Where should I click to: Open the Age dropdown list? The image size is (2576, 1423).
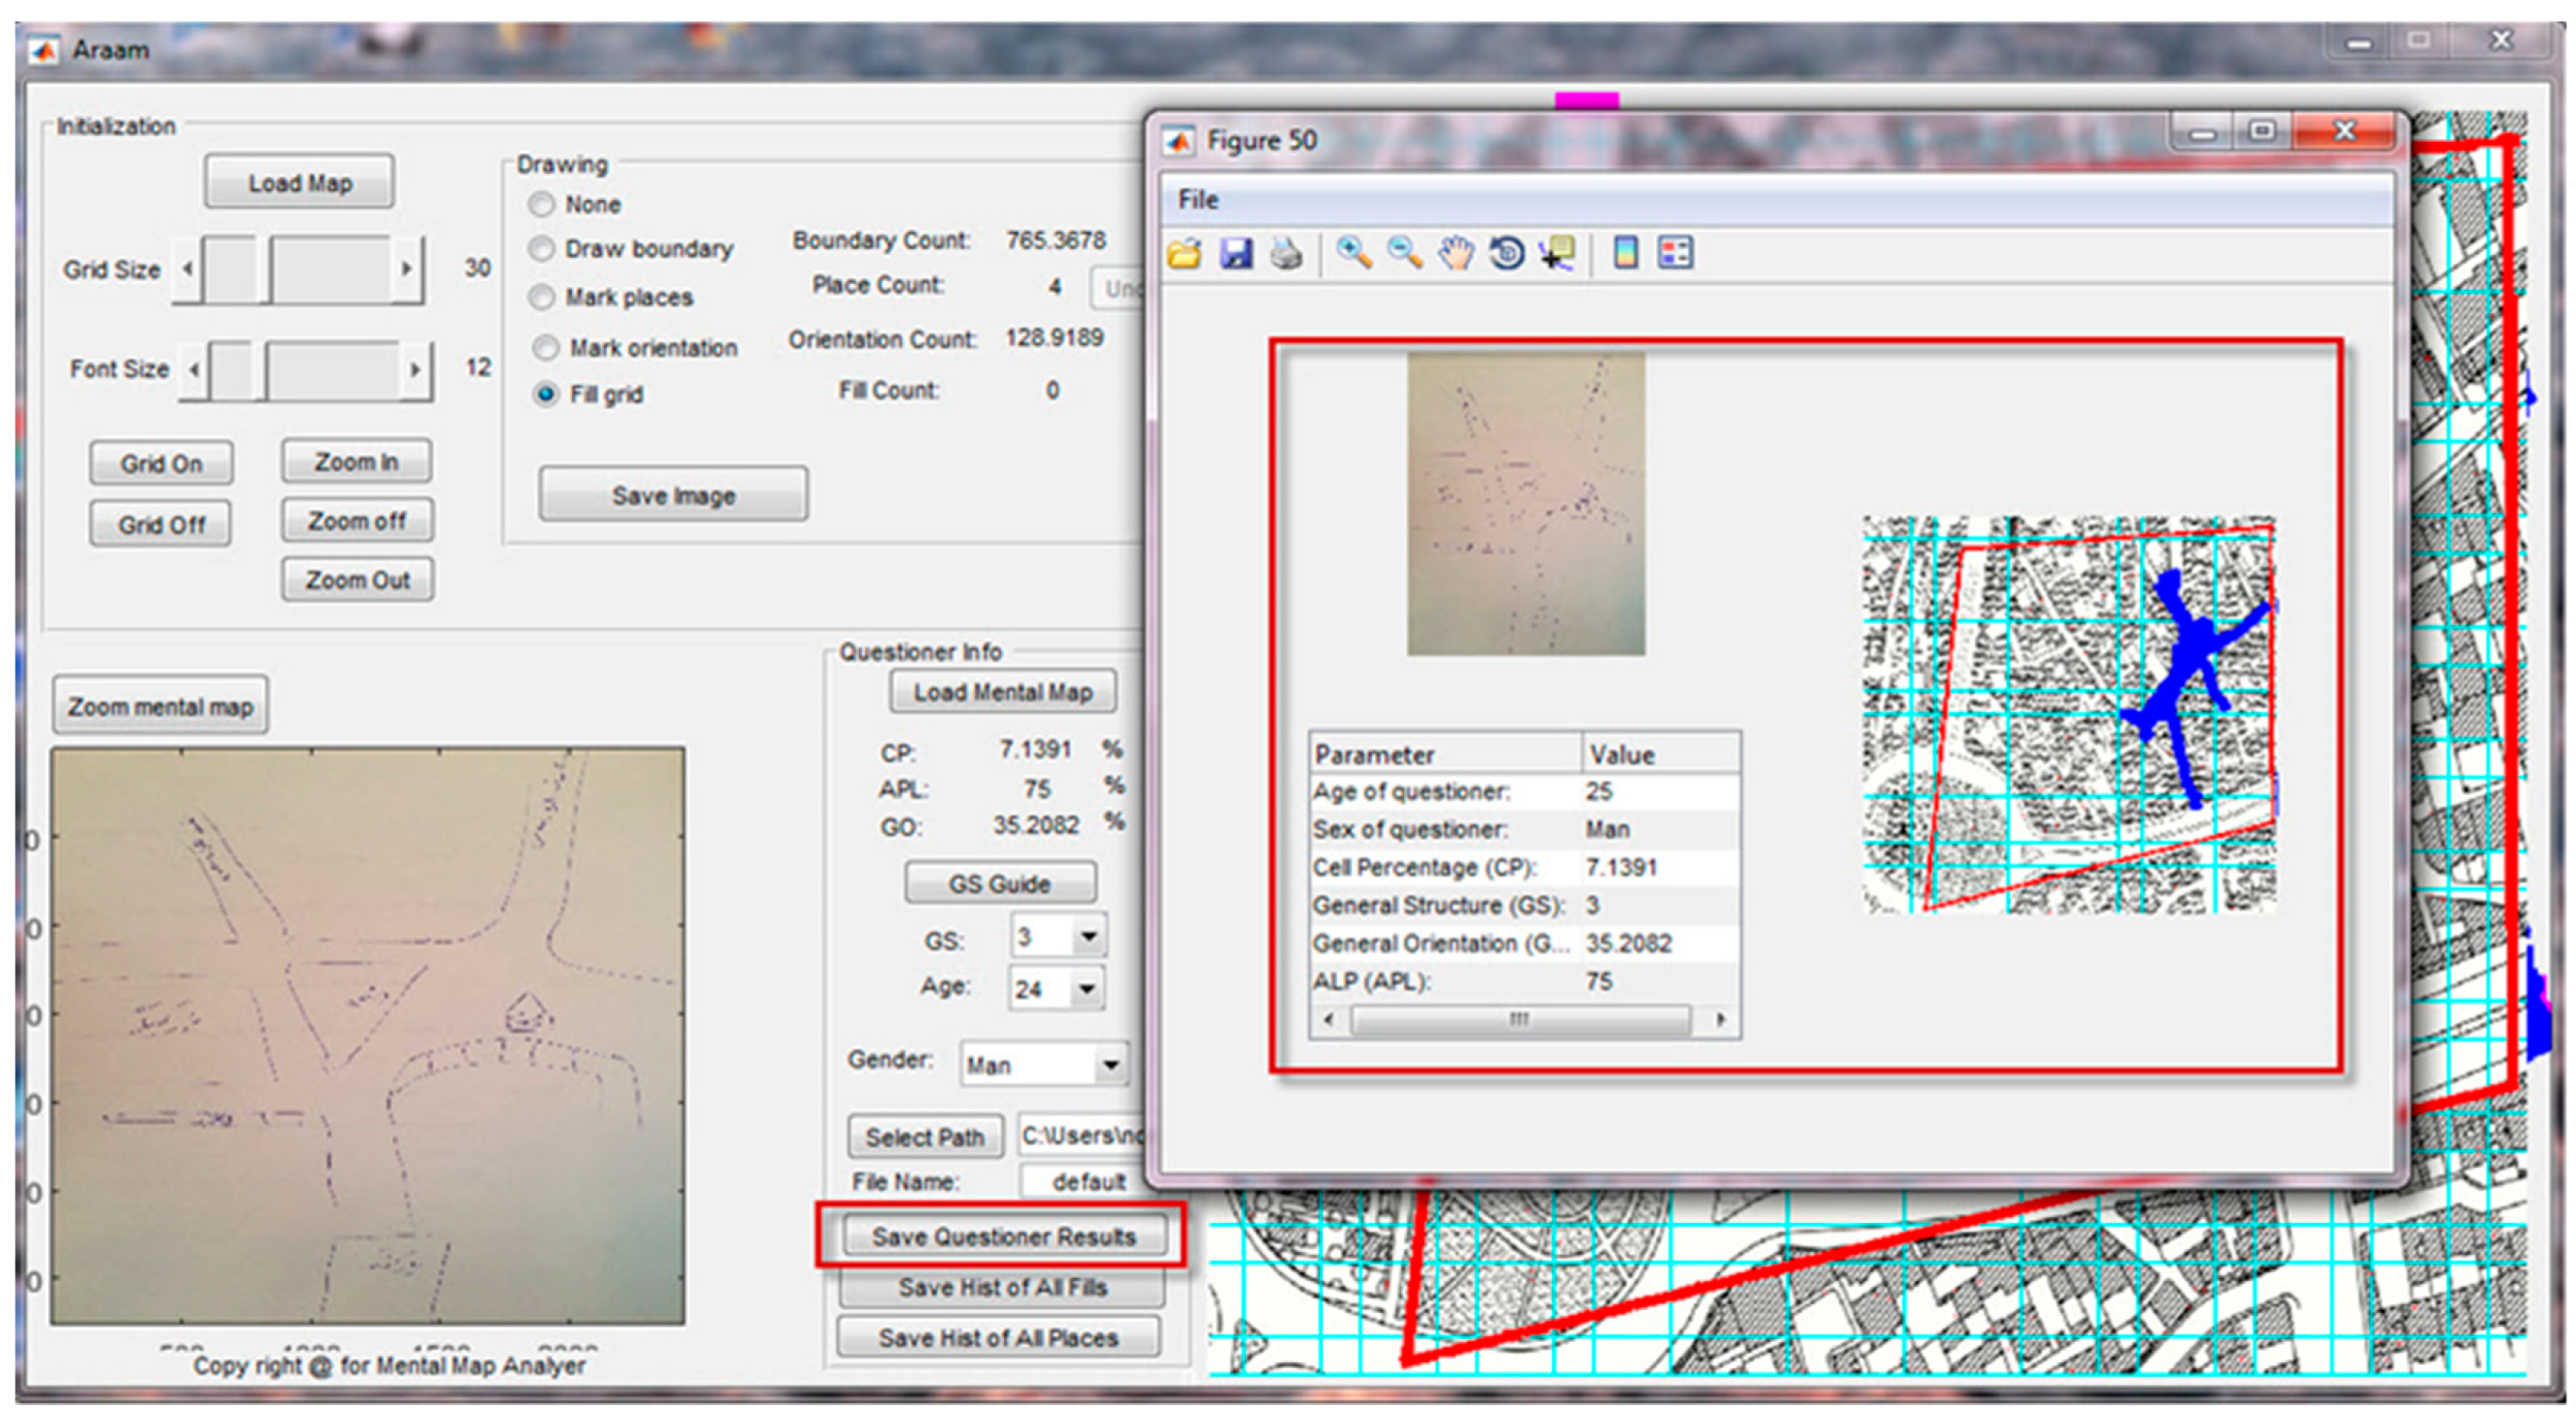pos(1088,989)
